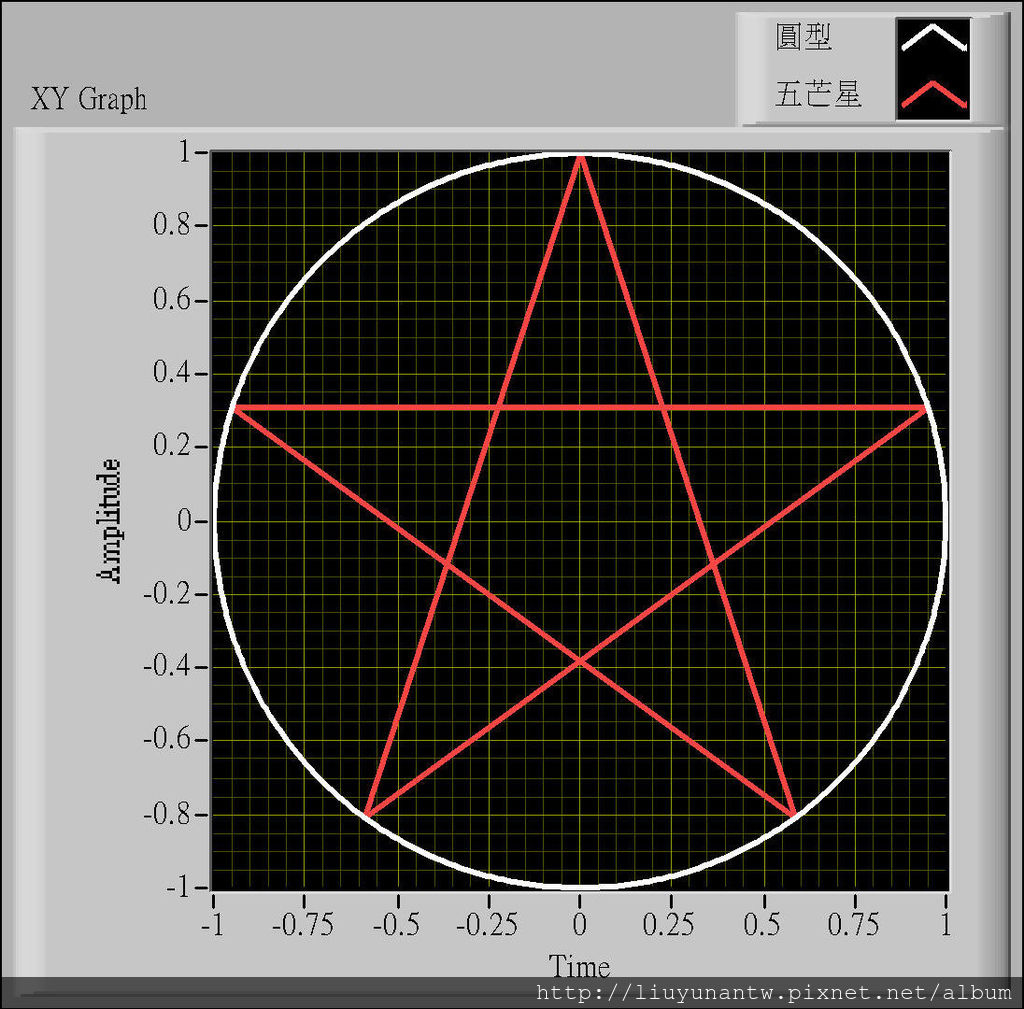
Task: Click the X-axis -0.25 tick label
Action: (487, 925)
